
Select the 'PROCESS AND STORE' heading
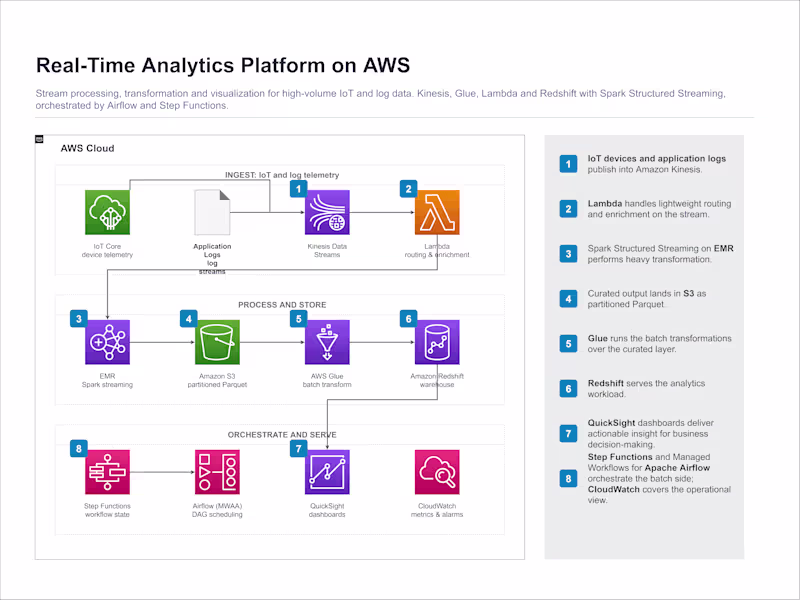coord(282,305)
